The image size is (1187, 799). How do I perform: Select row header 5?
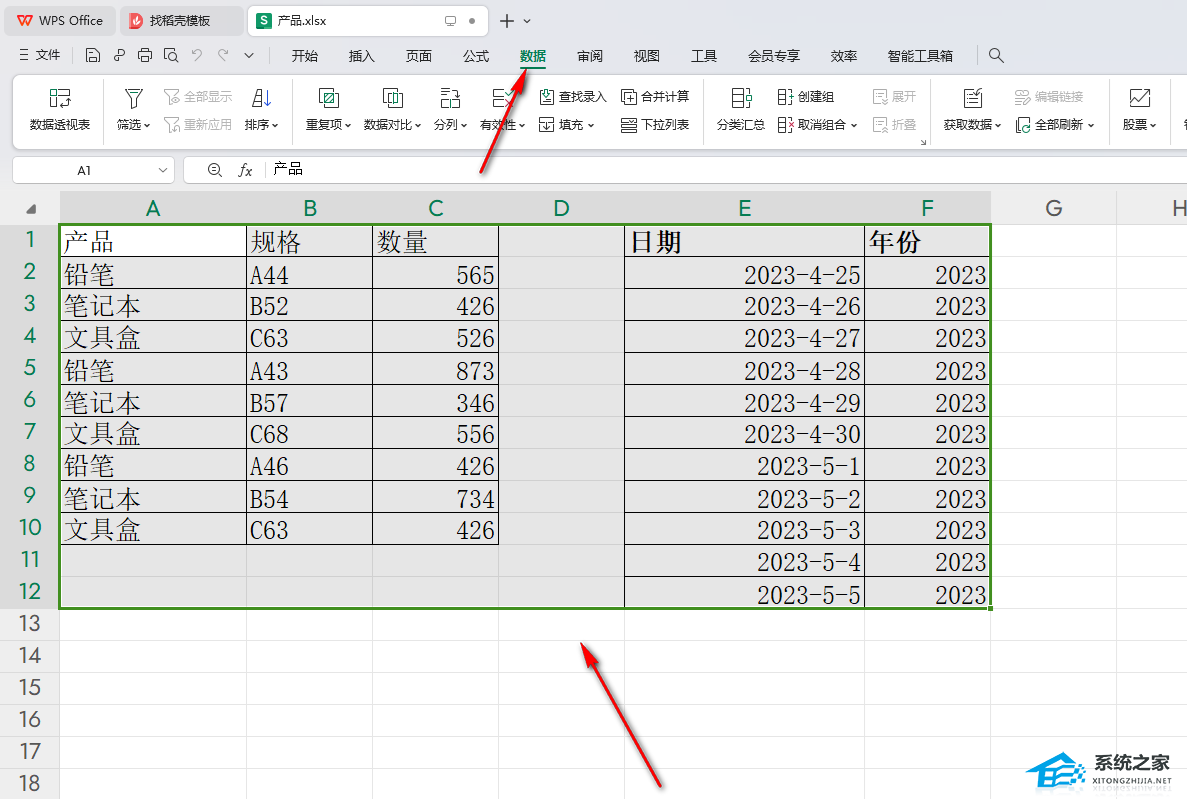tap(30, 368)
